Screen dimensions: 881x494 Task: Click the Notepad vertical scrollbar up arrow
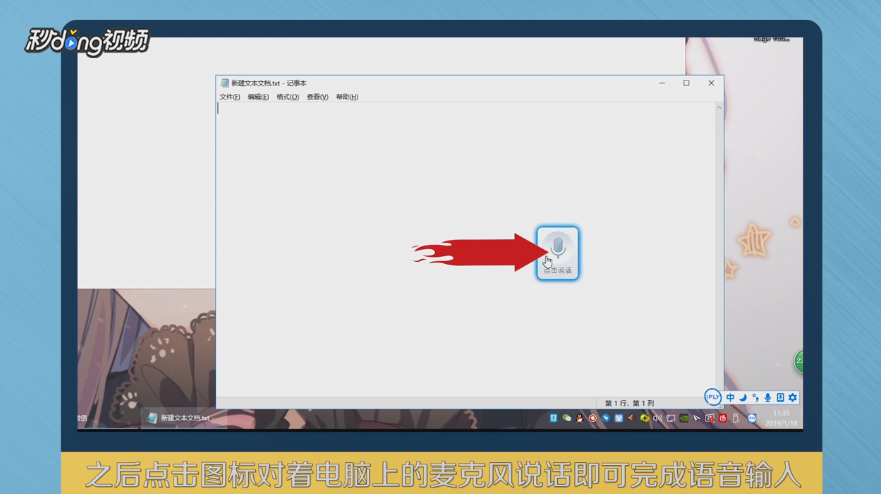coord(719,107)
